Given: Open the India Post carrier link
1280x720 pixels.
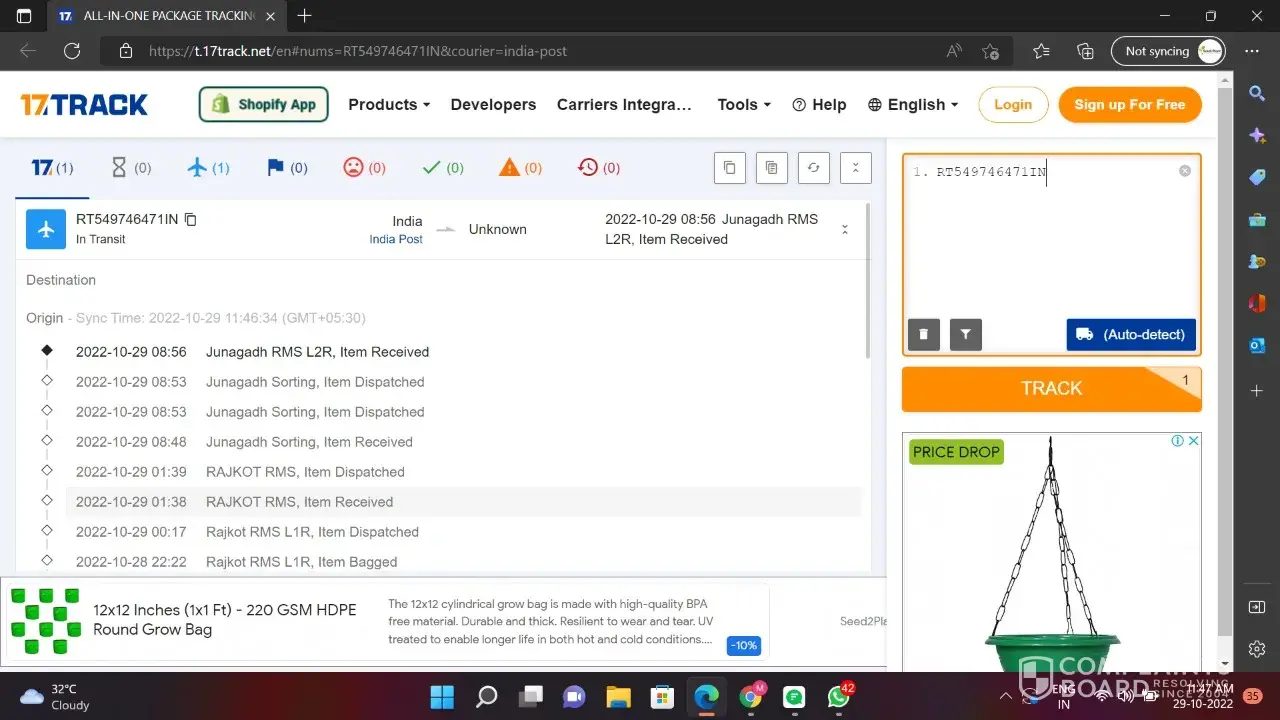Looking at the screenshot, I should (x=396, y=239).
